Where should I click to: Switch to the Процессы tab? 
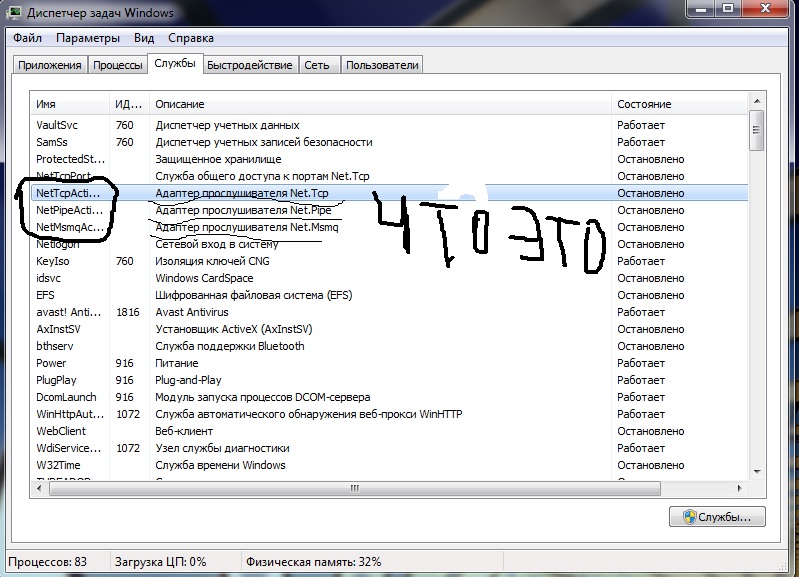point(118,65)
